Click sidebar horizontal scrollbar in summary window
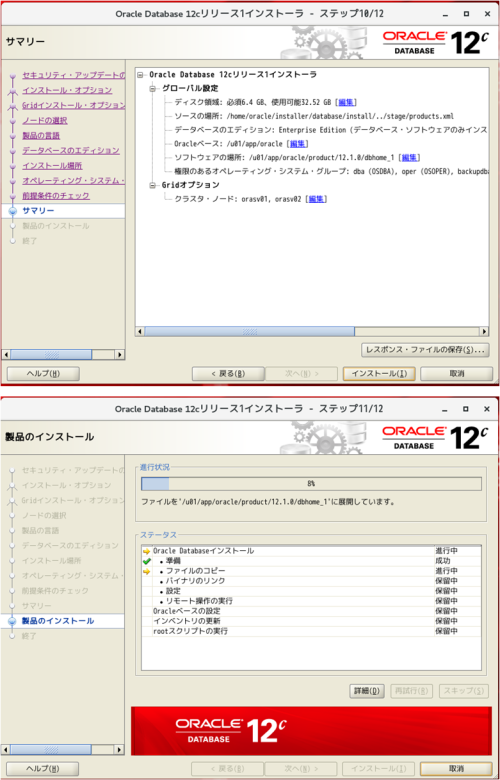The height and width of the screenshot is (780, 500). pos(51,355)
